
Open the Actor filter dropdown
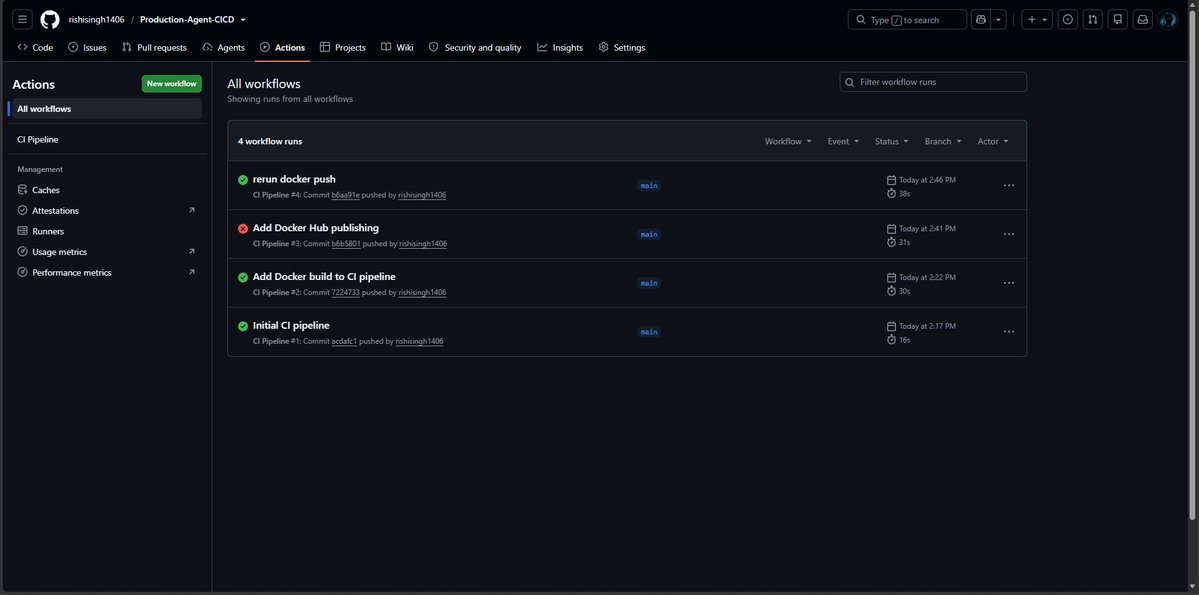pos(993,141)
